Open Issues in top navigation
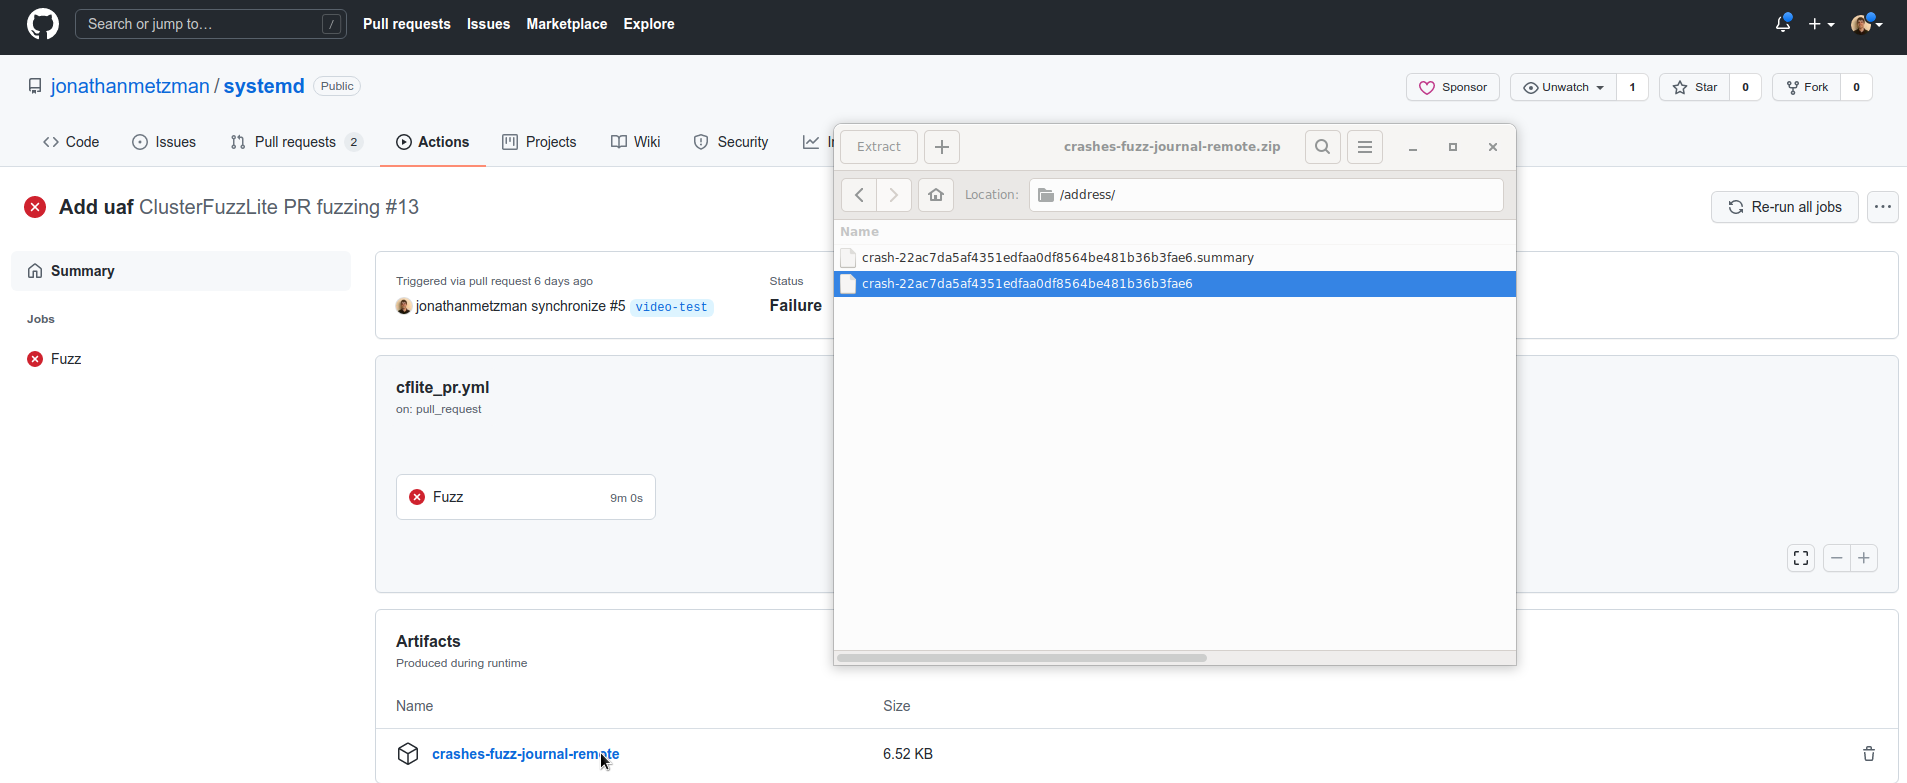 [x=488, y=24]
